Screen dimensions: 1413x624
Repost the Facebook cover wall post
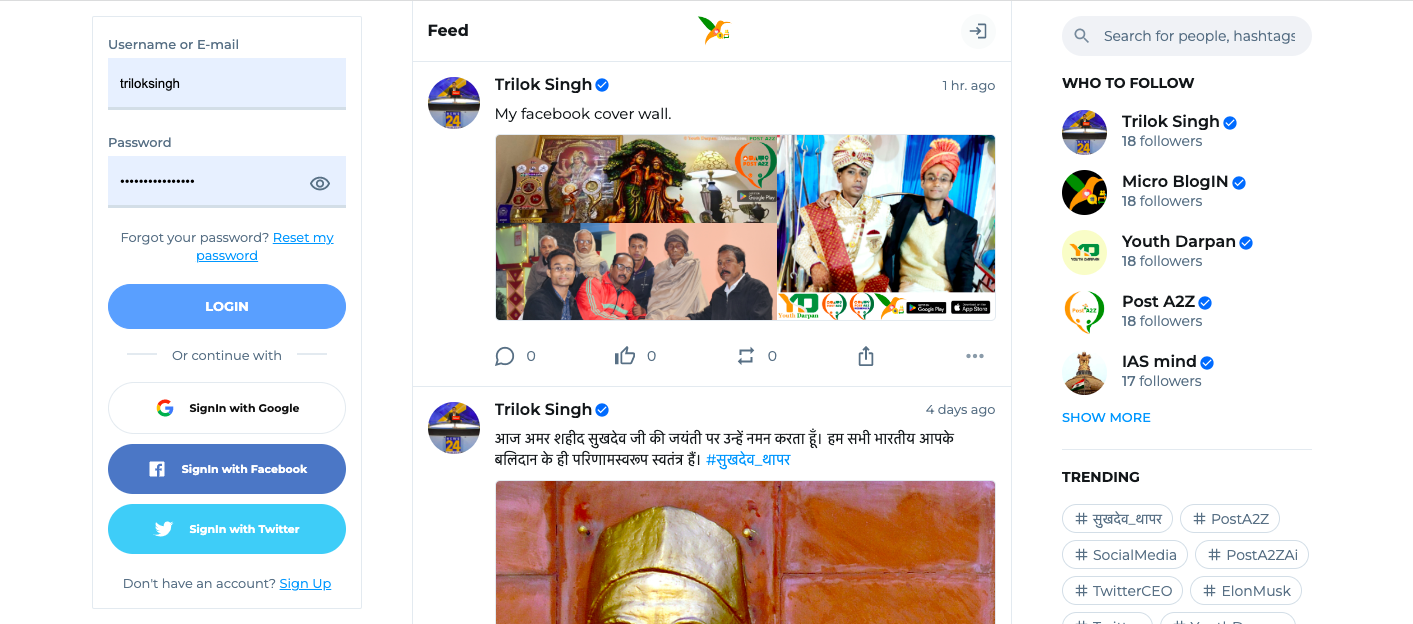pyautogui.click(x=746, y=356)
